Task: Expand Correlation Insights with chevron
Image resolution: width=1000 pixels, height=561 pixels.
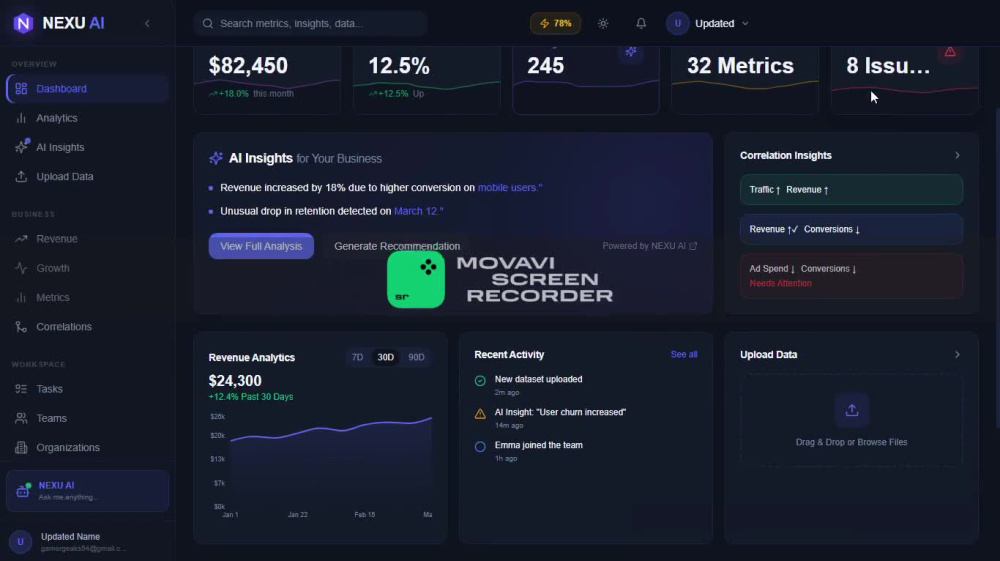Action: tap(957, 156)
